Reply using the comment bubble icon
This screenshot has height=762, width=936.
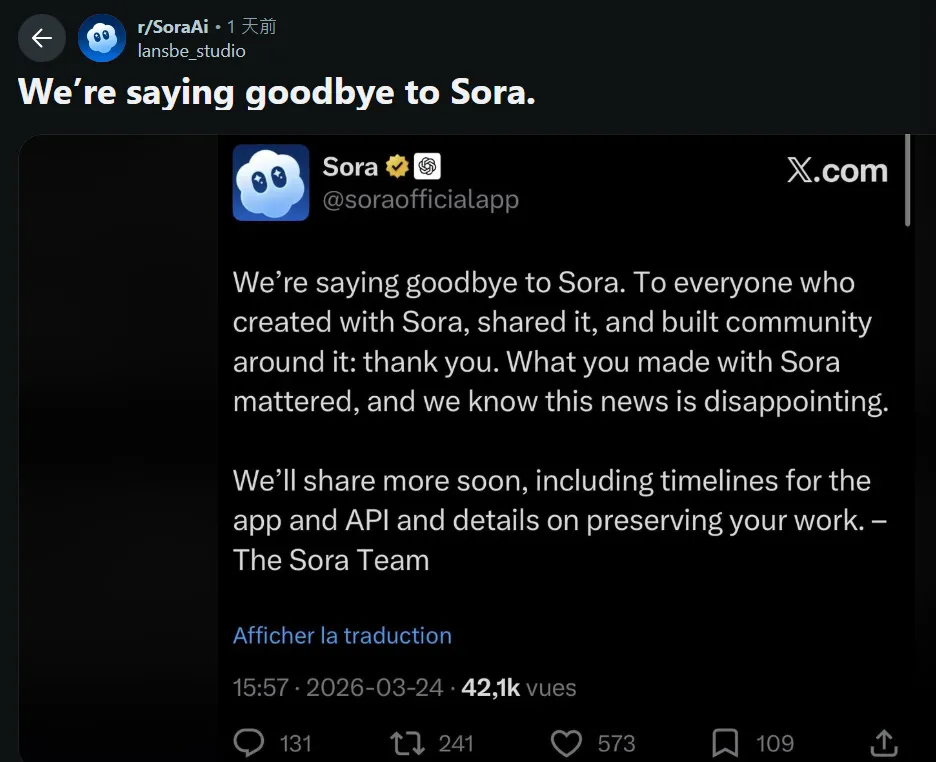(x=248, y=742)
